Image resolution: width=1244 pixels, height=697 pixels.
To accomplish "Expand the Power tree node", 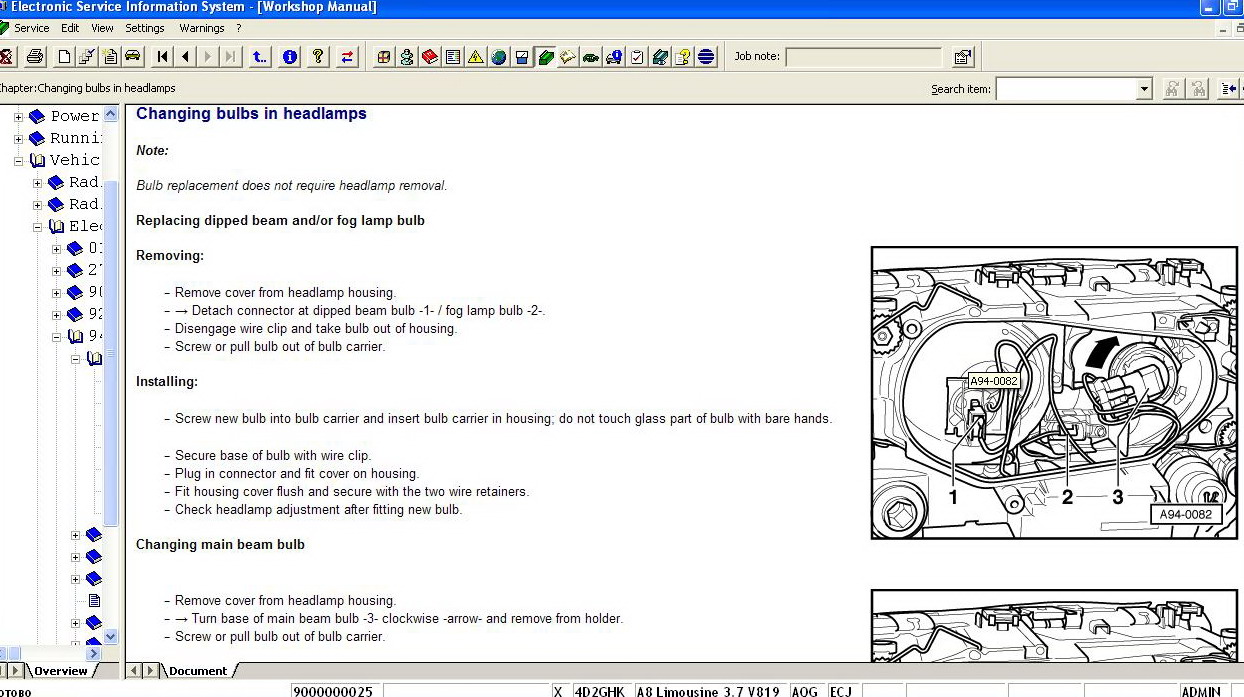I will pyautogui.click(x=18, y=117).
